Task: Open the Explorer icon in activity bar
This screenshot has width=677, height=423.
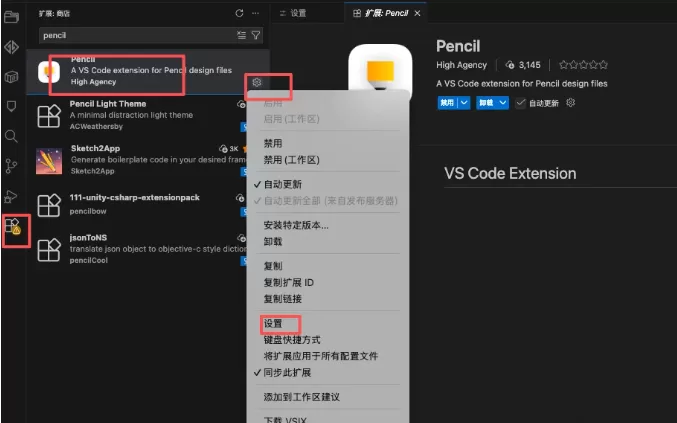Action: coord(12,19)
